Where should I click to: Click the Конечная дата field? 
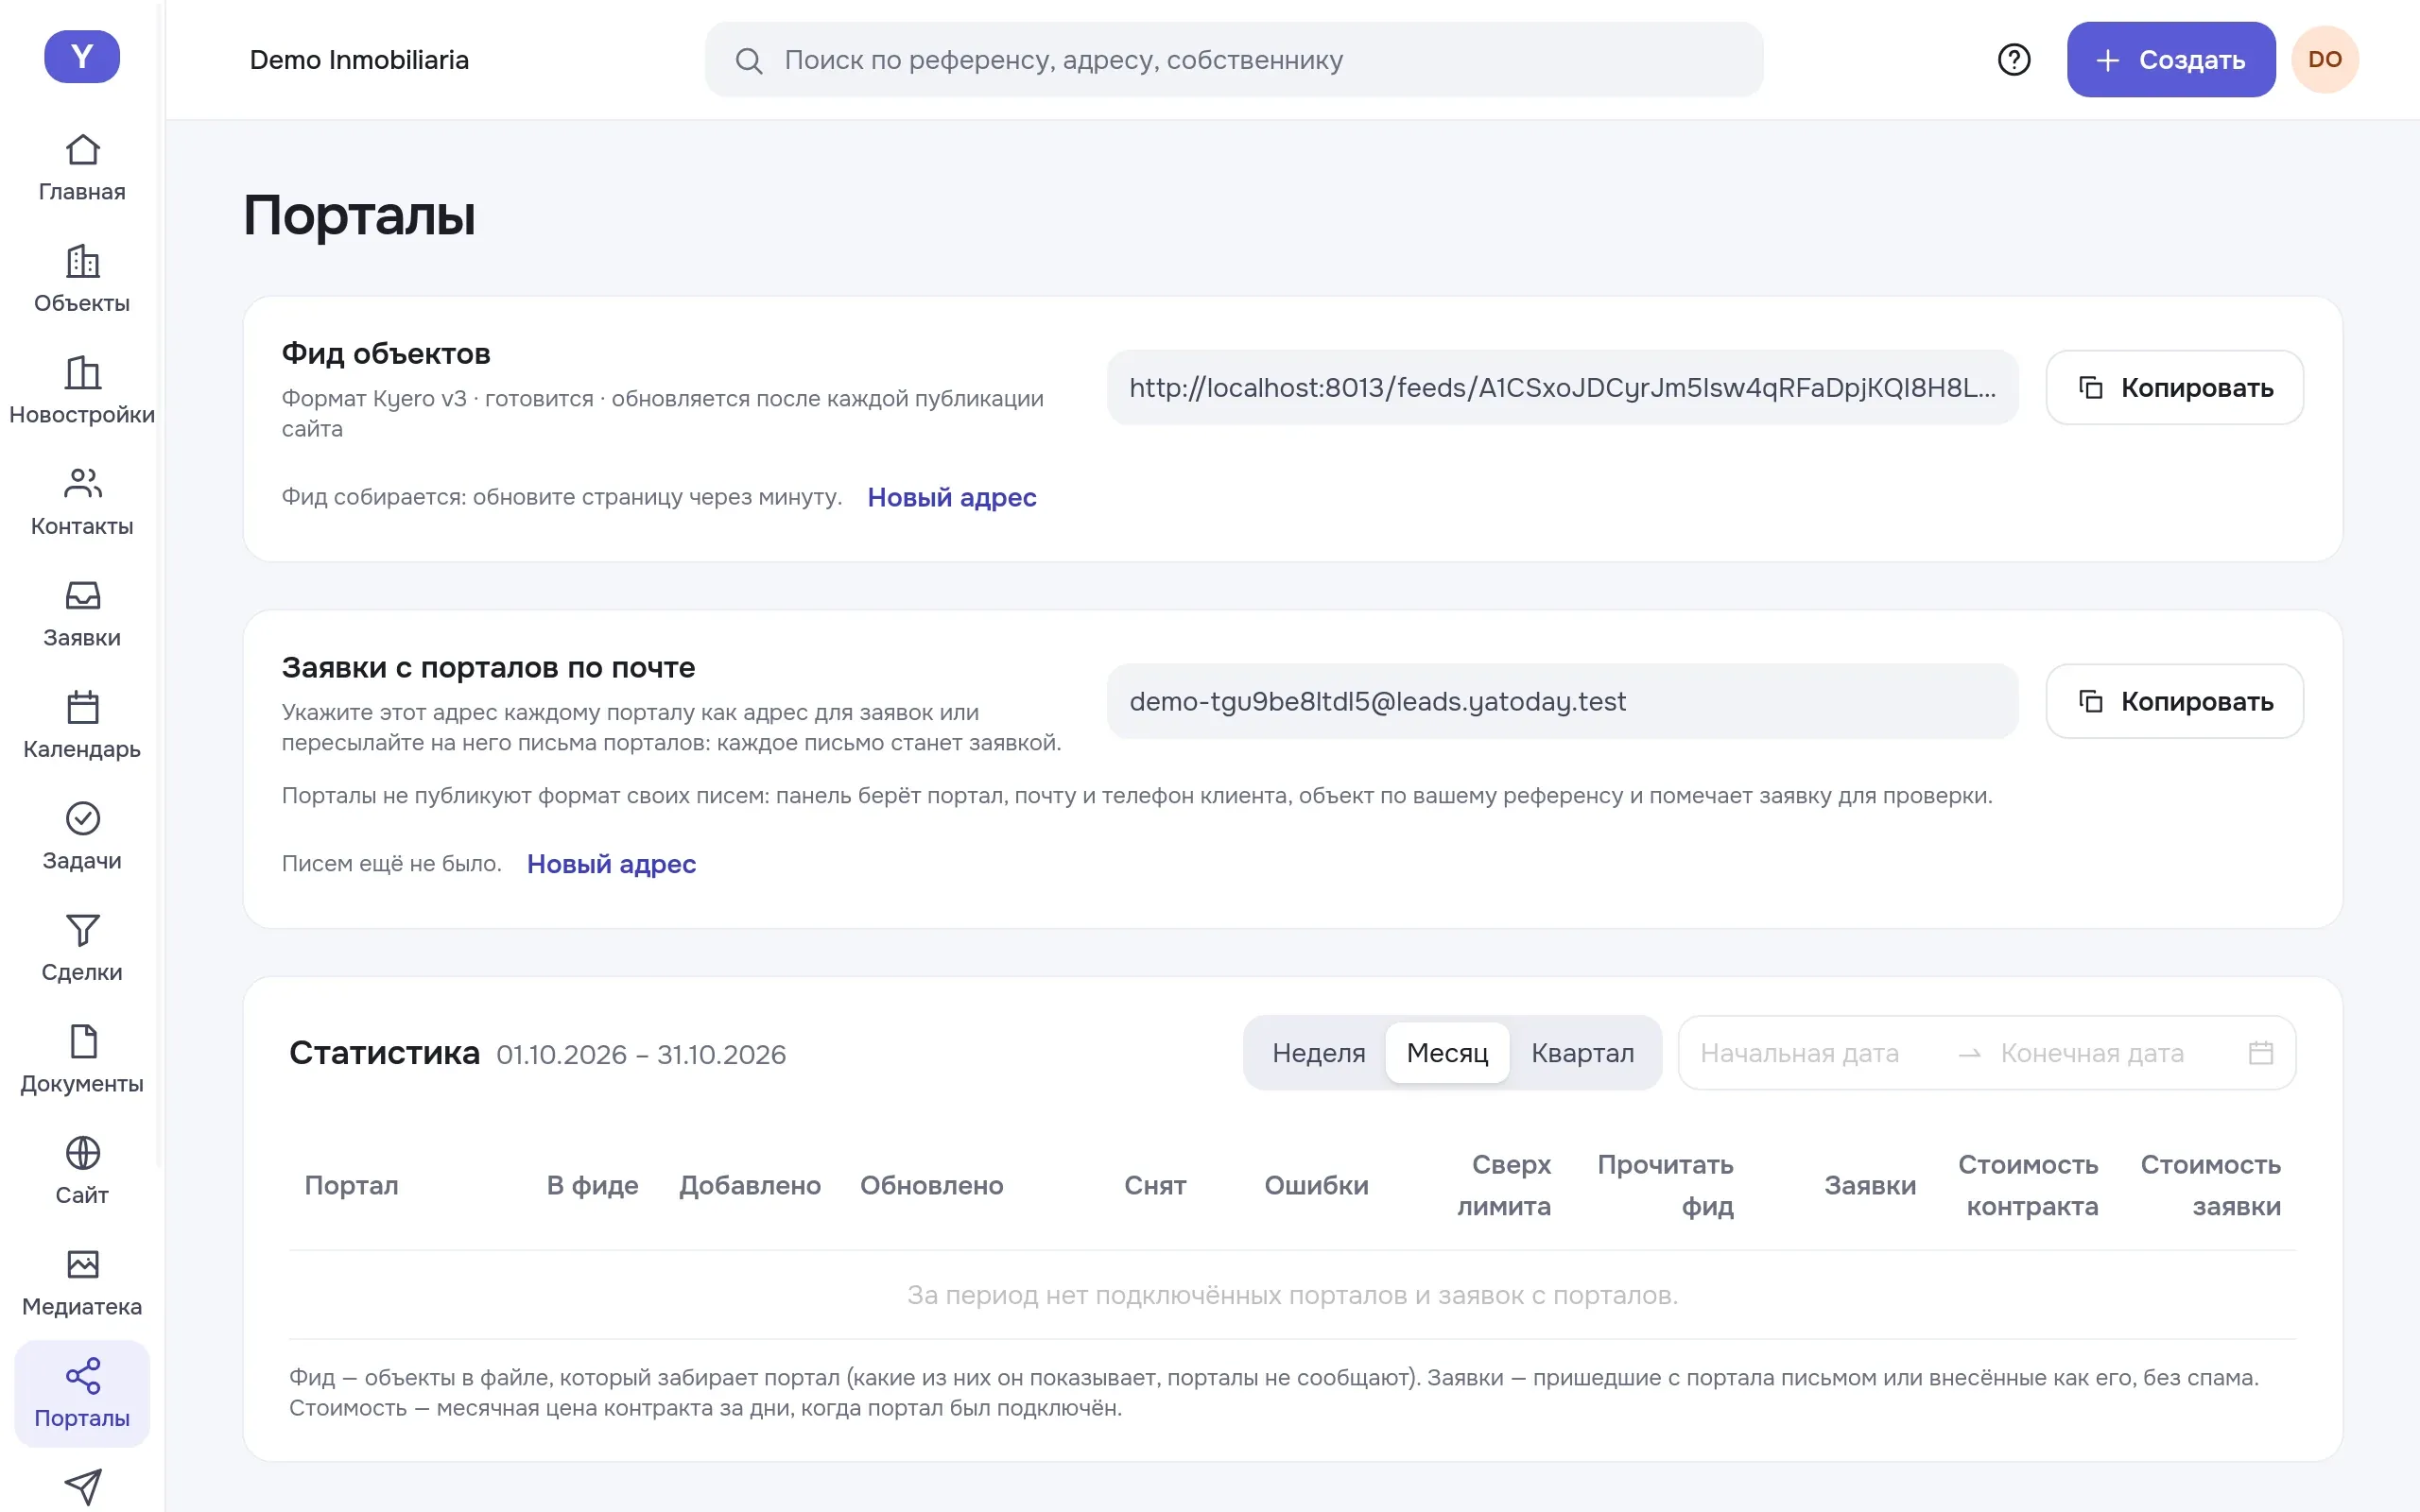coord(2110,1054)
